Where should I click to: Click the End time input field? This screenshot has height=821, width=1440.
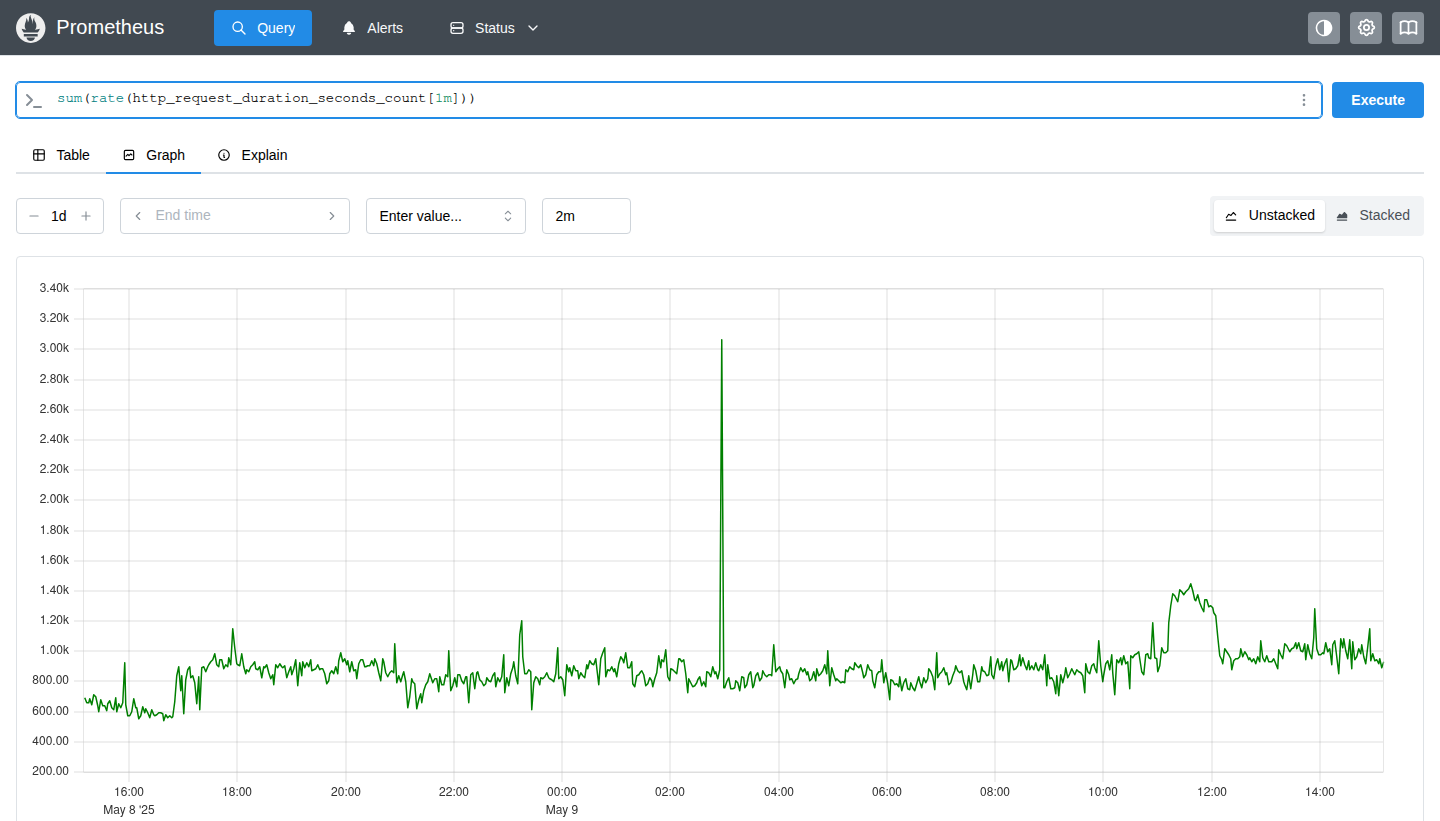[x=235, y=216]
